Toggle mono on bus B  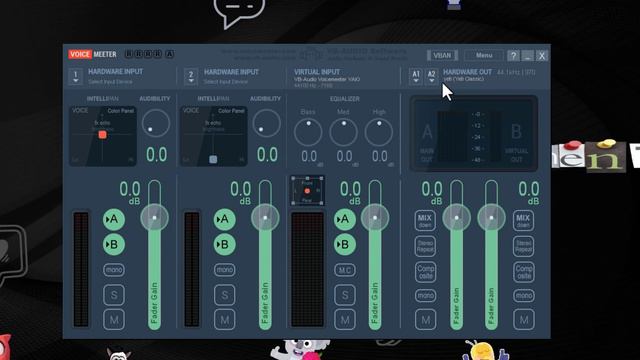[x=523, y=295]
